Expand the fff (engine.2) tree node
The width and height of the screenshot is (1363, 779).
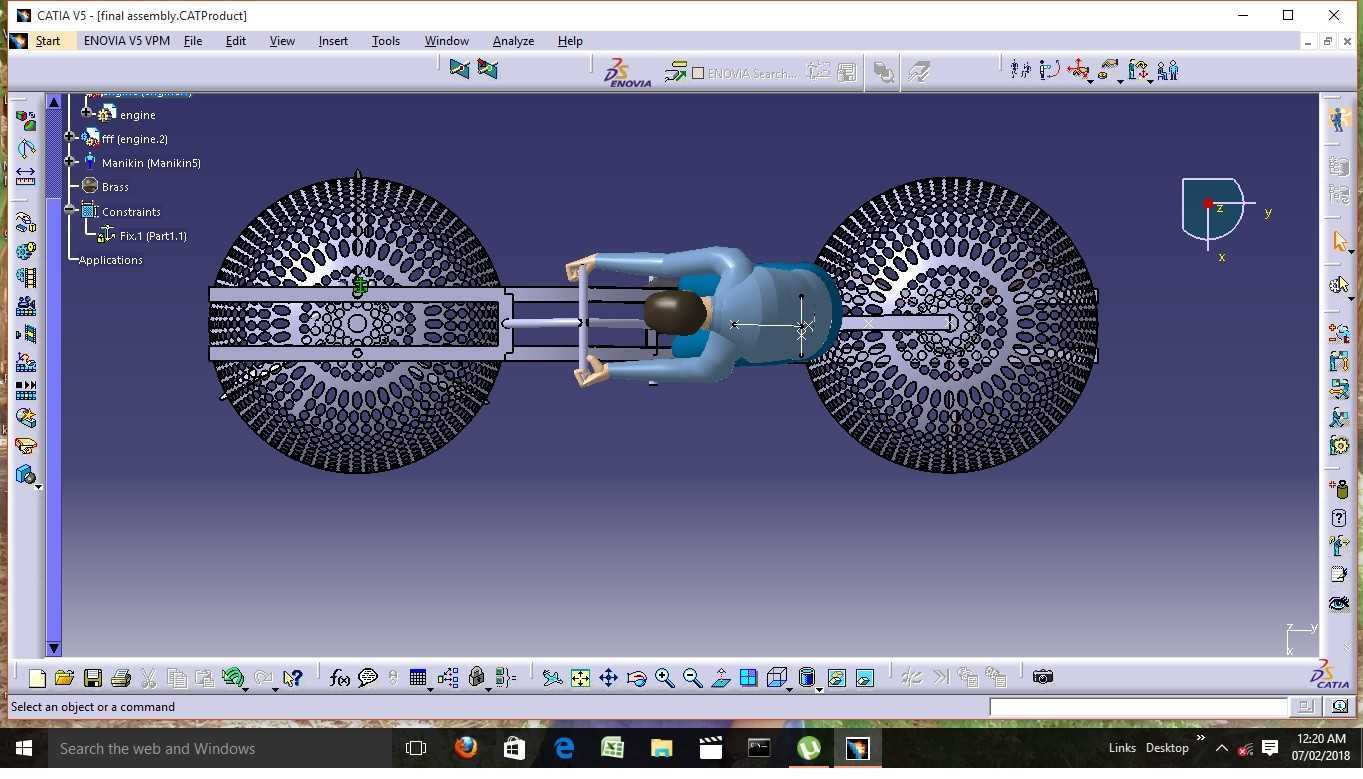pos(70,137)
